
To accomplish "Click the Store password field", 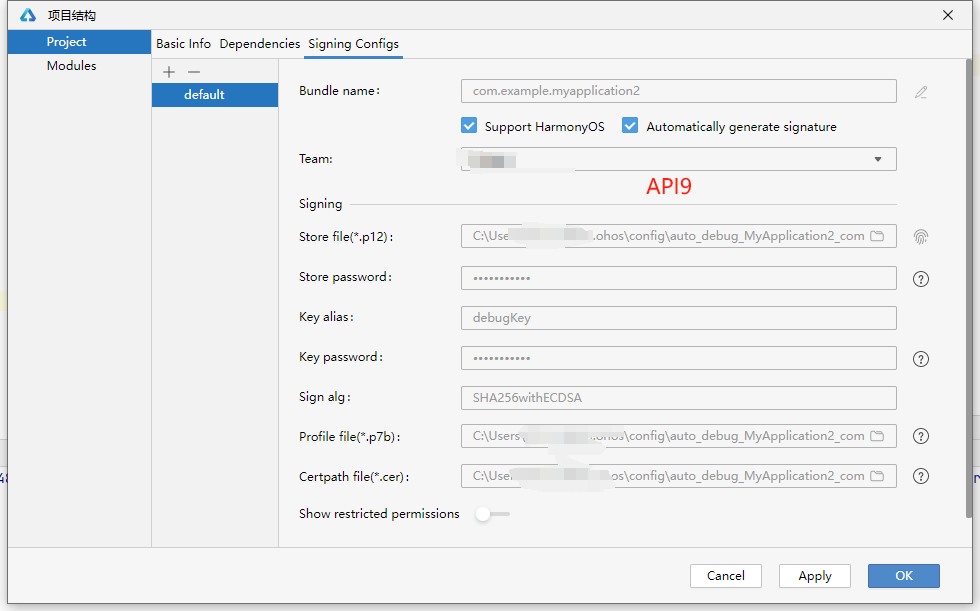I will [679, 278].
